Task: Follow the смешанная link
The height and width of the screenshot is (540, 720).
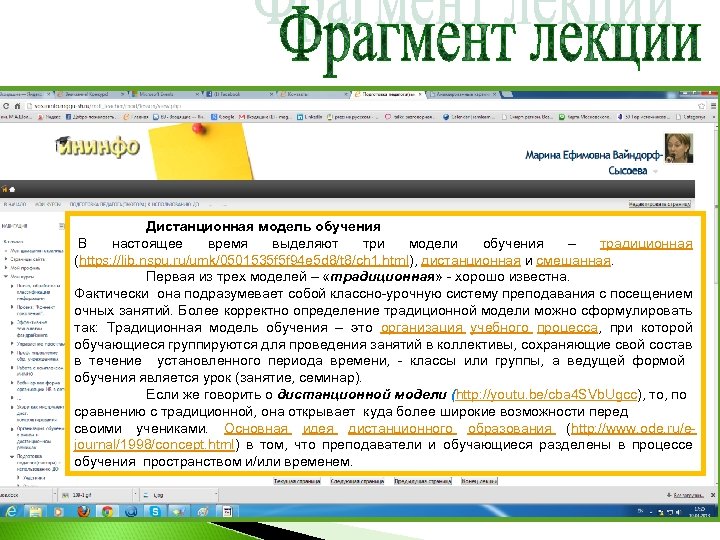Action: tap(573, 260)
